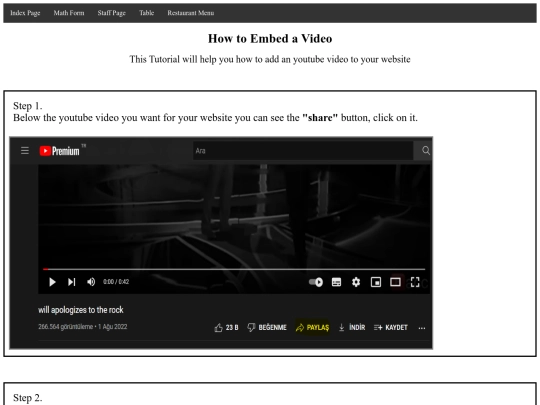Enable miniplayer mode icon
The image size is (540, 405).
click(376, 282)
